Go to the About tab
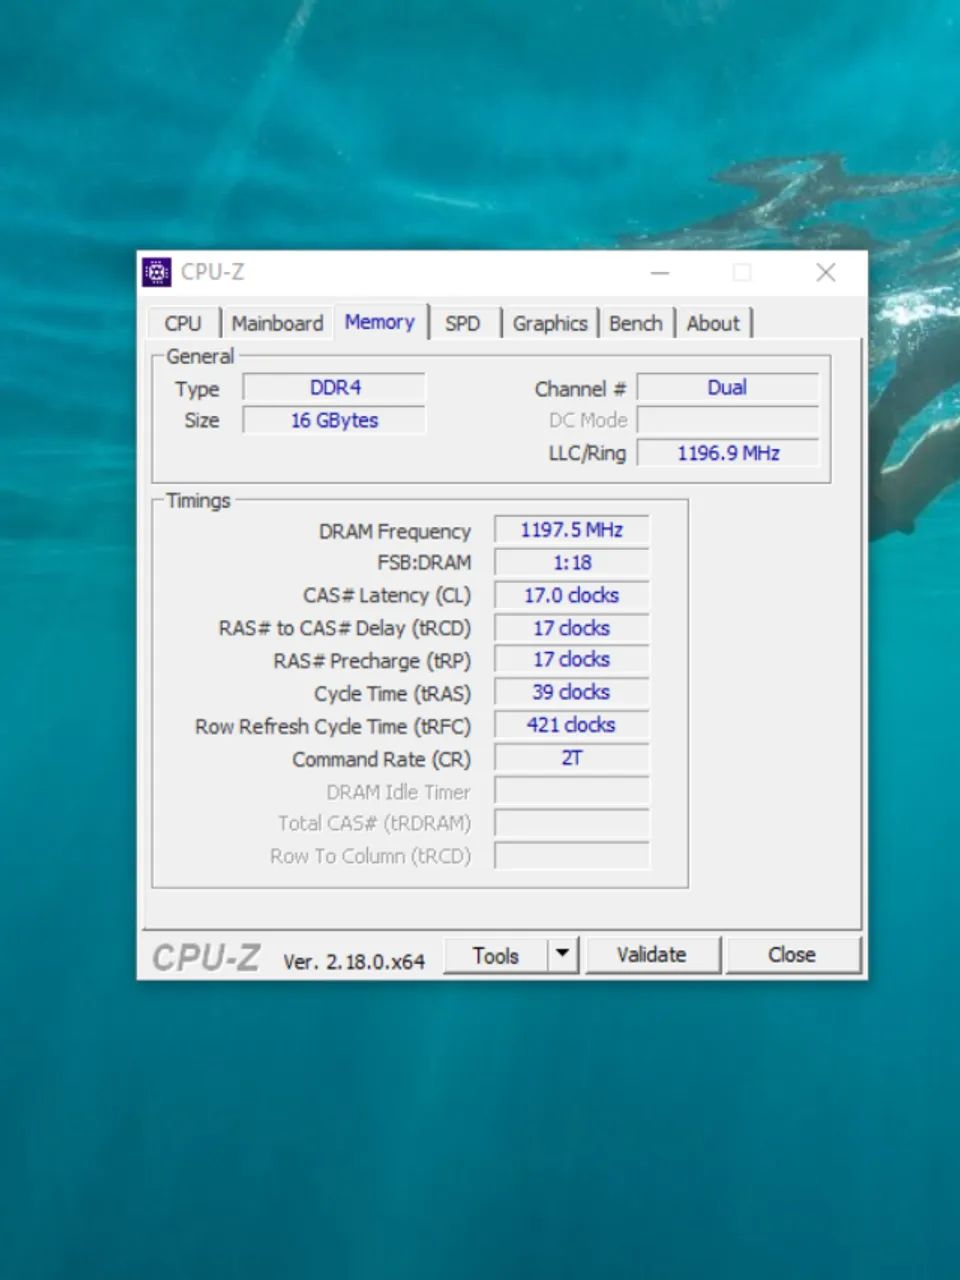The image size is (960, 1280). 713,324
